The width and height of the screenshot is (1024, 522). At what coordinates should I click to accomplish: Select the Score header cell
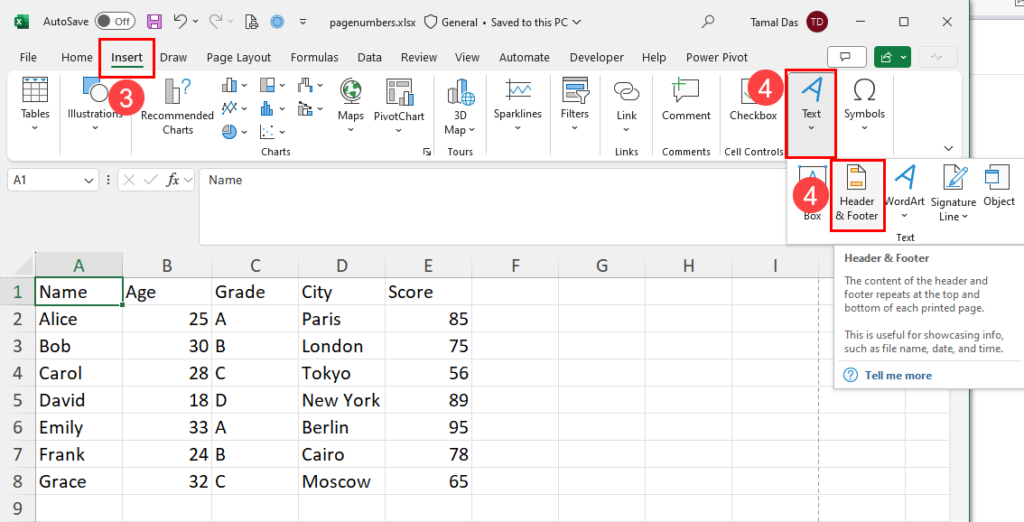[428, 291]
